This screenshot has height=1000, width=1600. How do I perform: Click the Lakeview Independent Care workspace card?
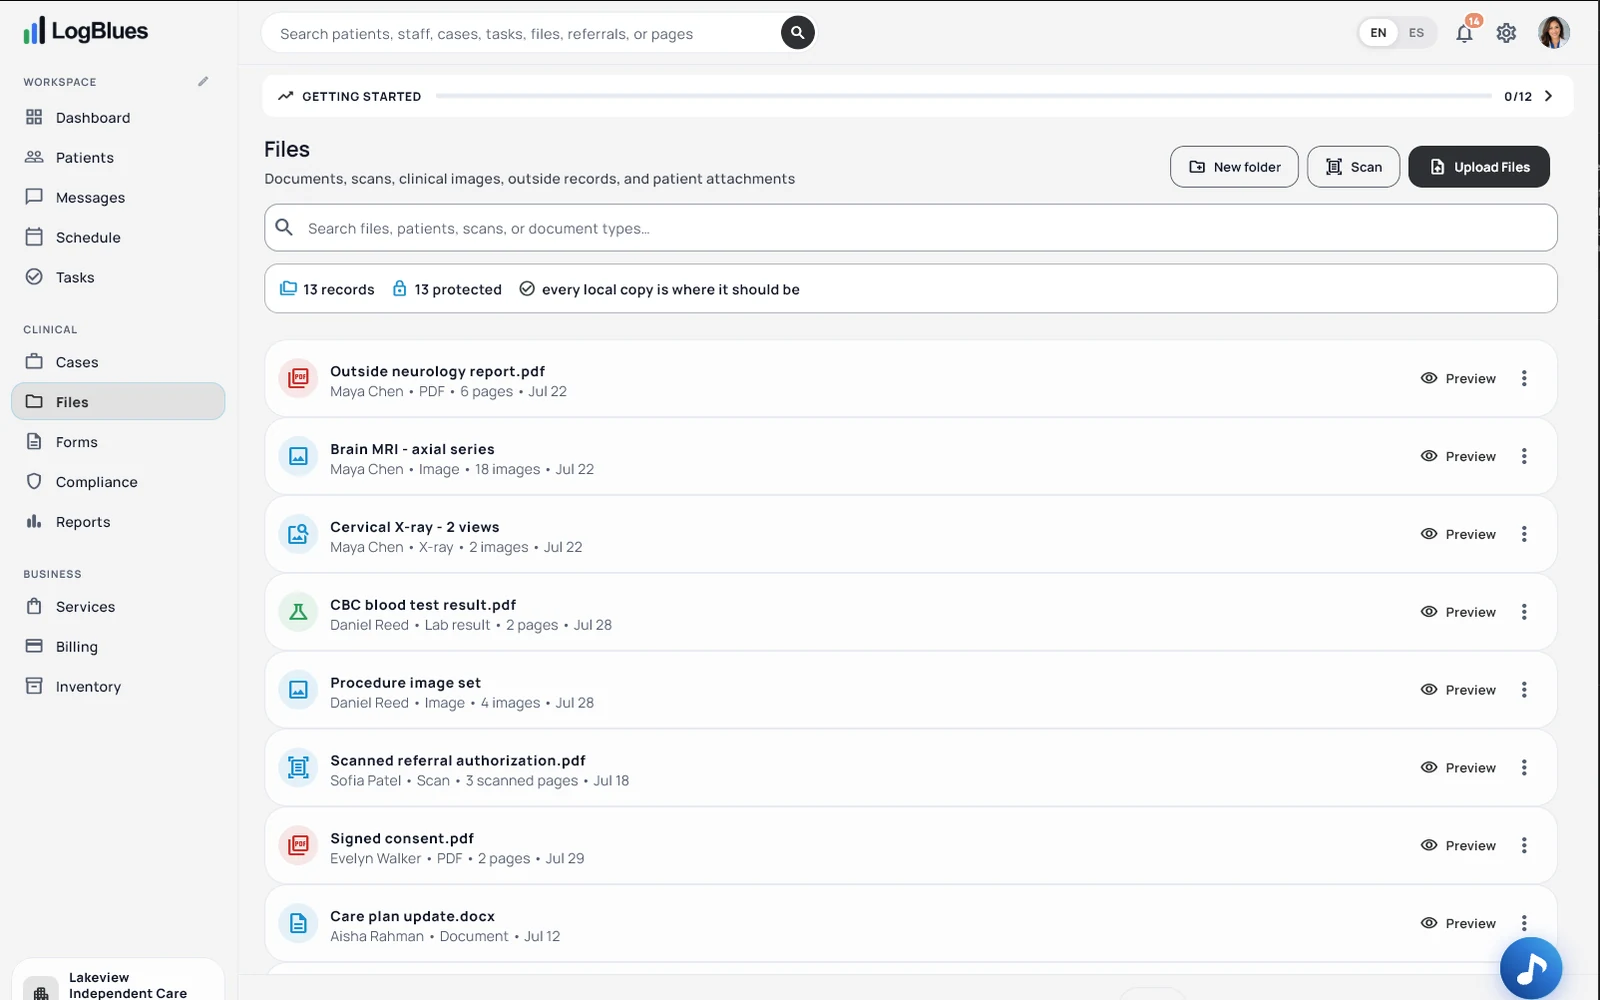point(118,981)
